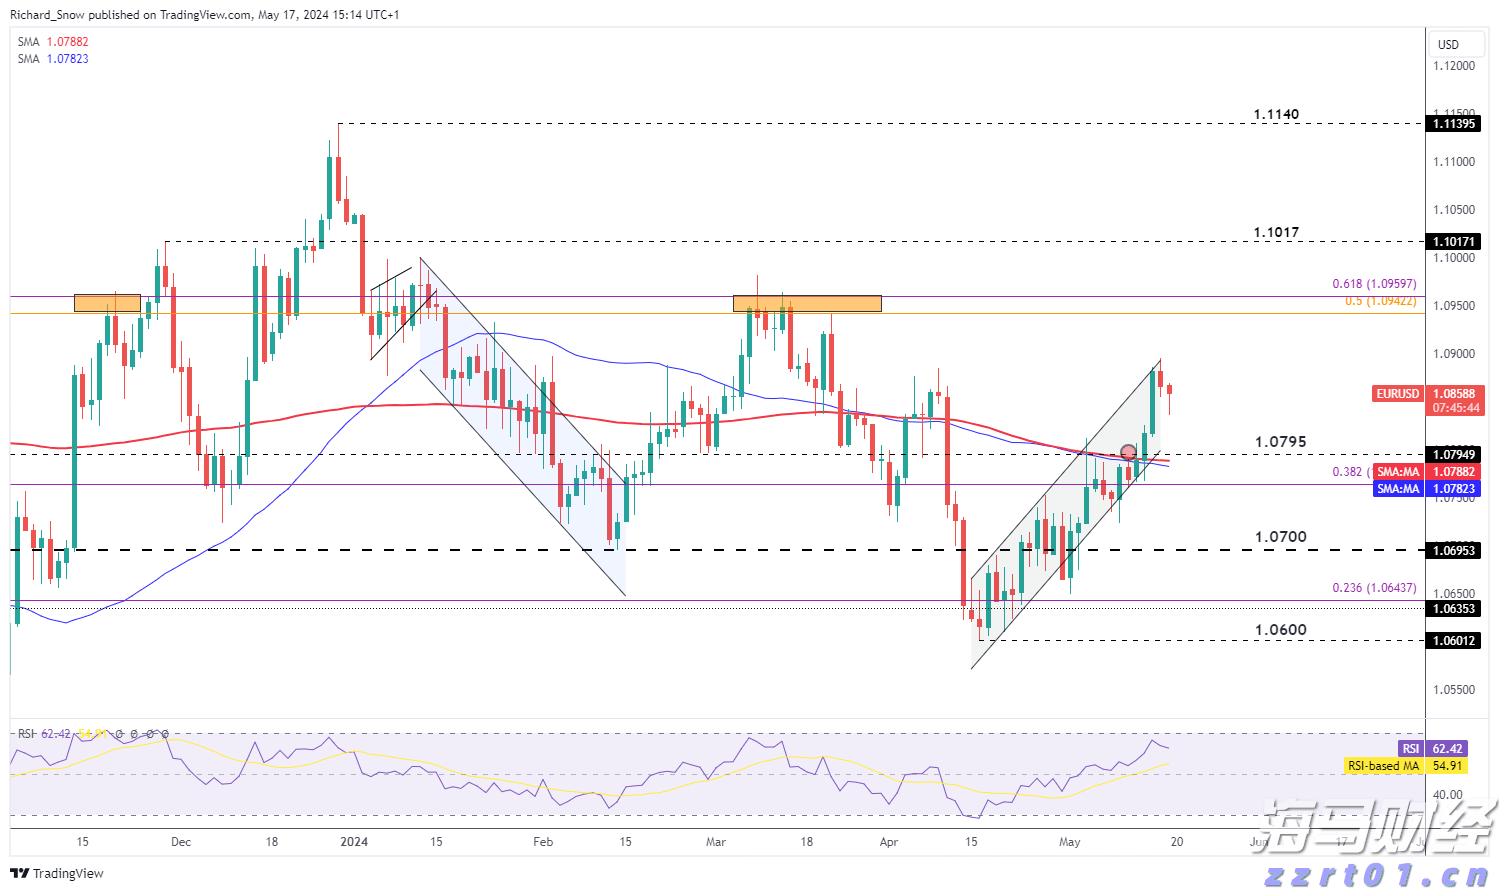Image resolution: width=1499 pixels, height=891 pixels.
Task: Click the 0.618 Fibonacci level label
Action: coord(1373,285)
